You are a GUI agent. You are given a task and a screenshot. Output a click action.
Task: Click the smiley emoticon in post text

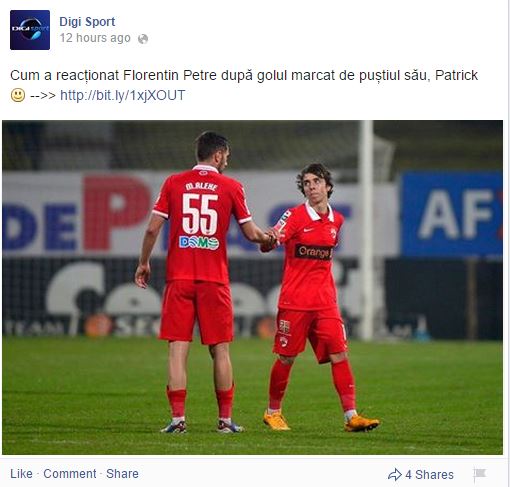click(18, 95)
